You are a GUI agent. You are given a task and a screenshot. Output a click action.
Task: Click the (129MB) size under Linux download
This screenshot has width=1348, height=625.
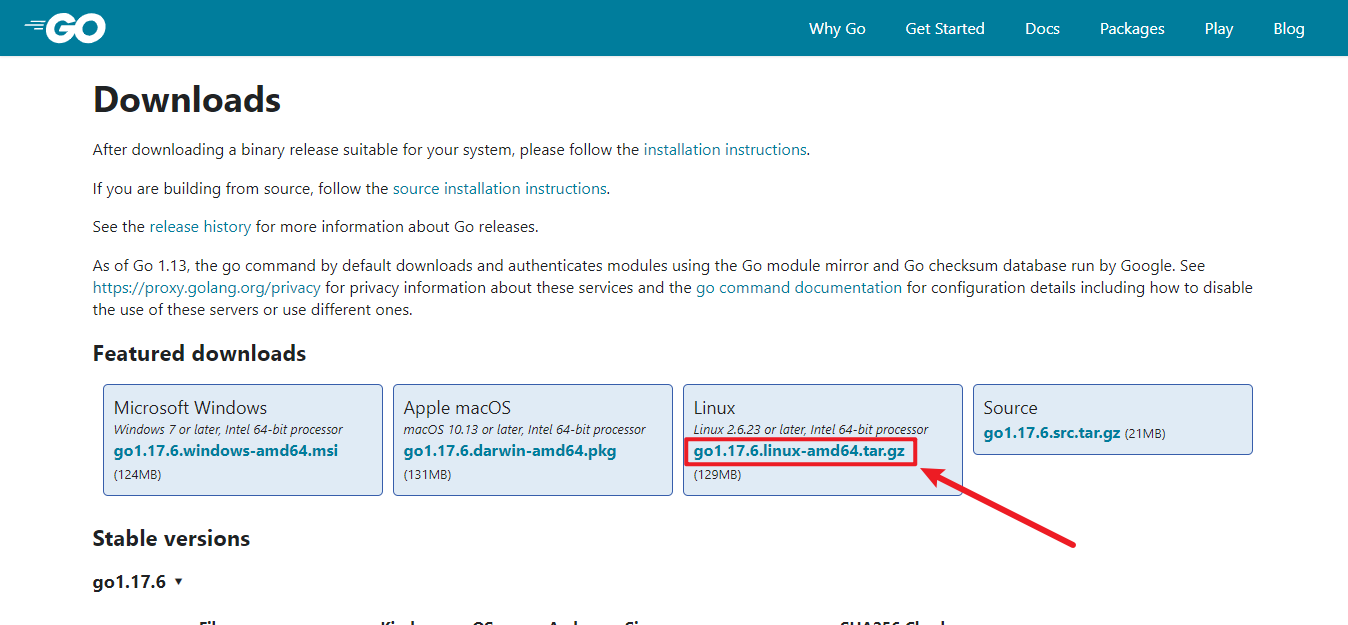[x=717, y=474]
